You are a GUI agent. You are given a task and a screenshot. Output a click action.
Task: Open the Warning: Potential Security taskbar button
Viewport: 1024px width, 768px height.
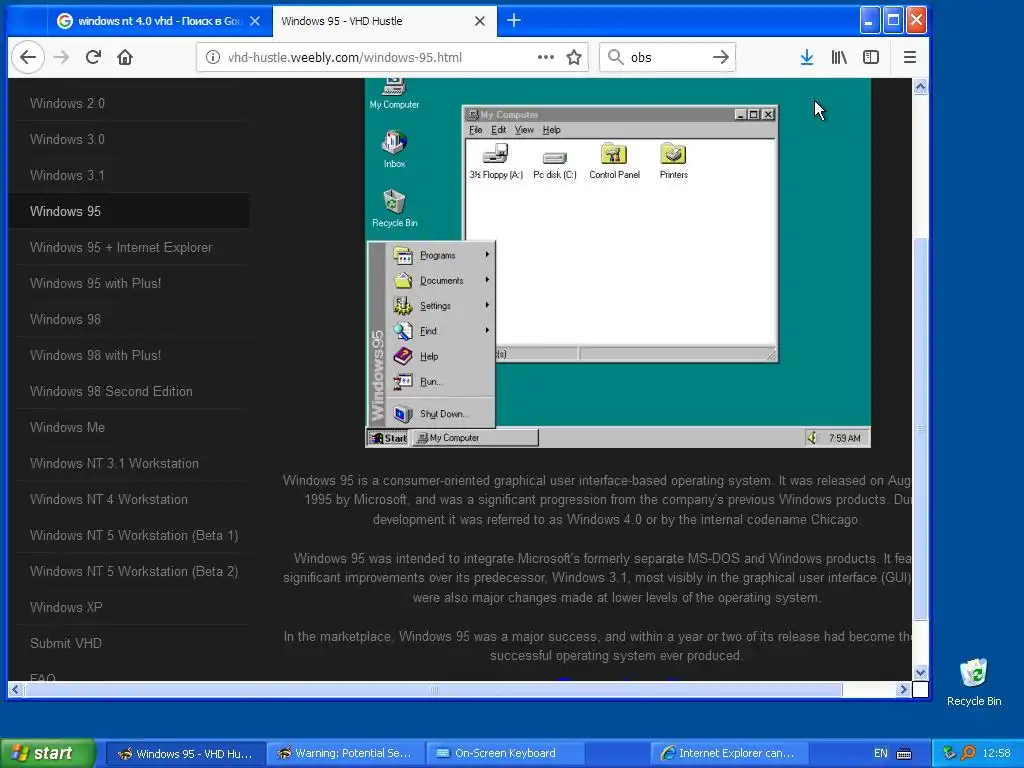click(345, 753)
